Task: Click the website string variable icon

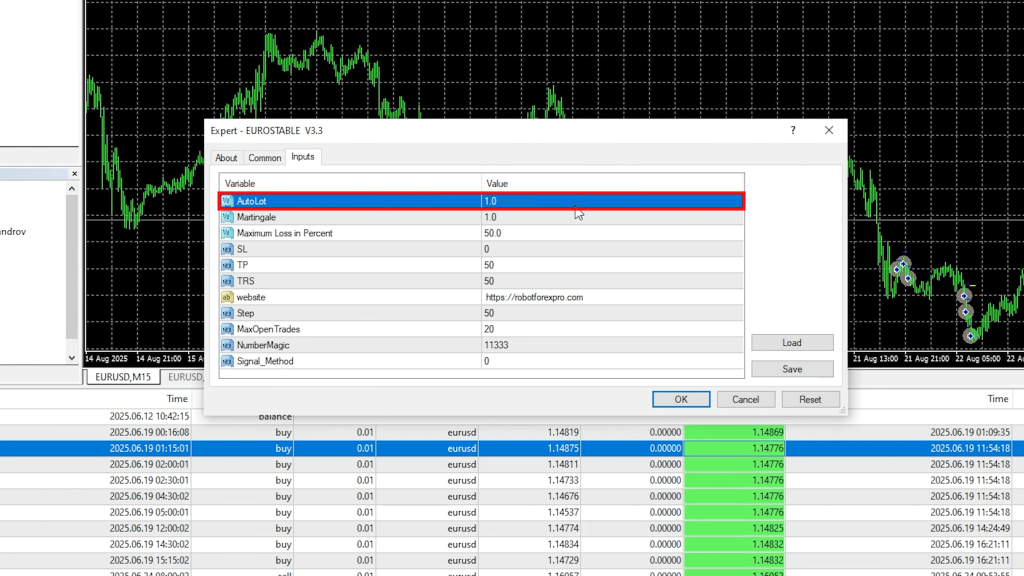Action: click(227, 297)
